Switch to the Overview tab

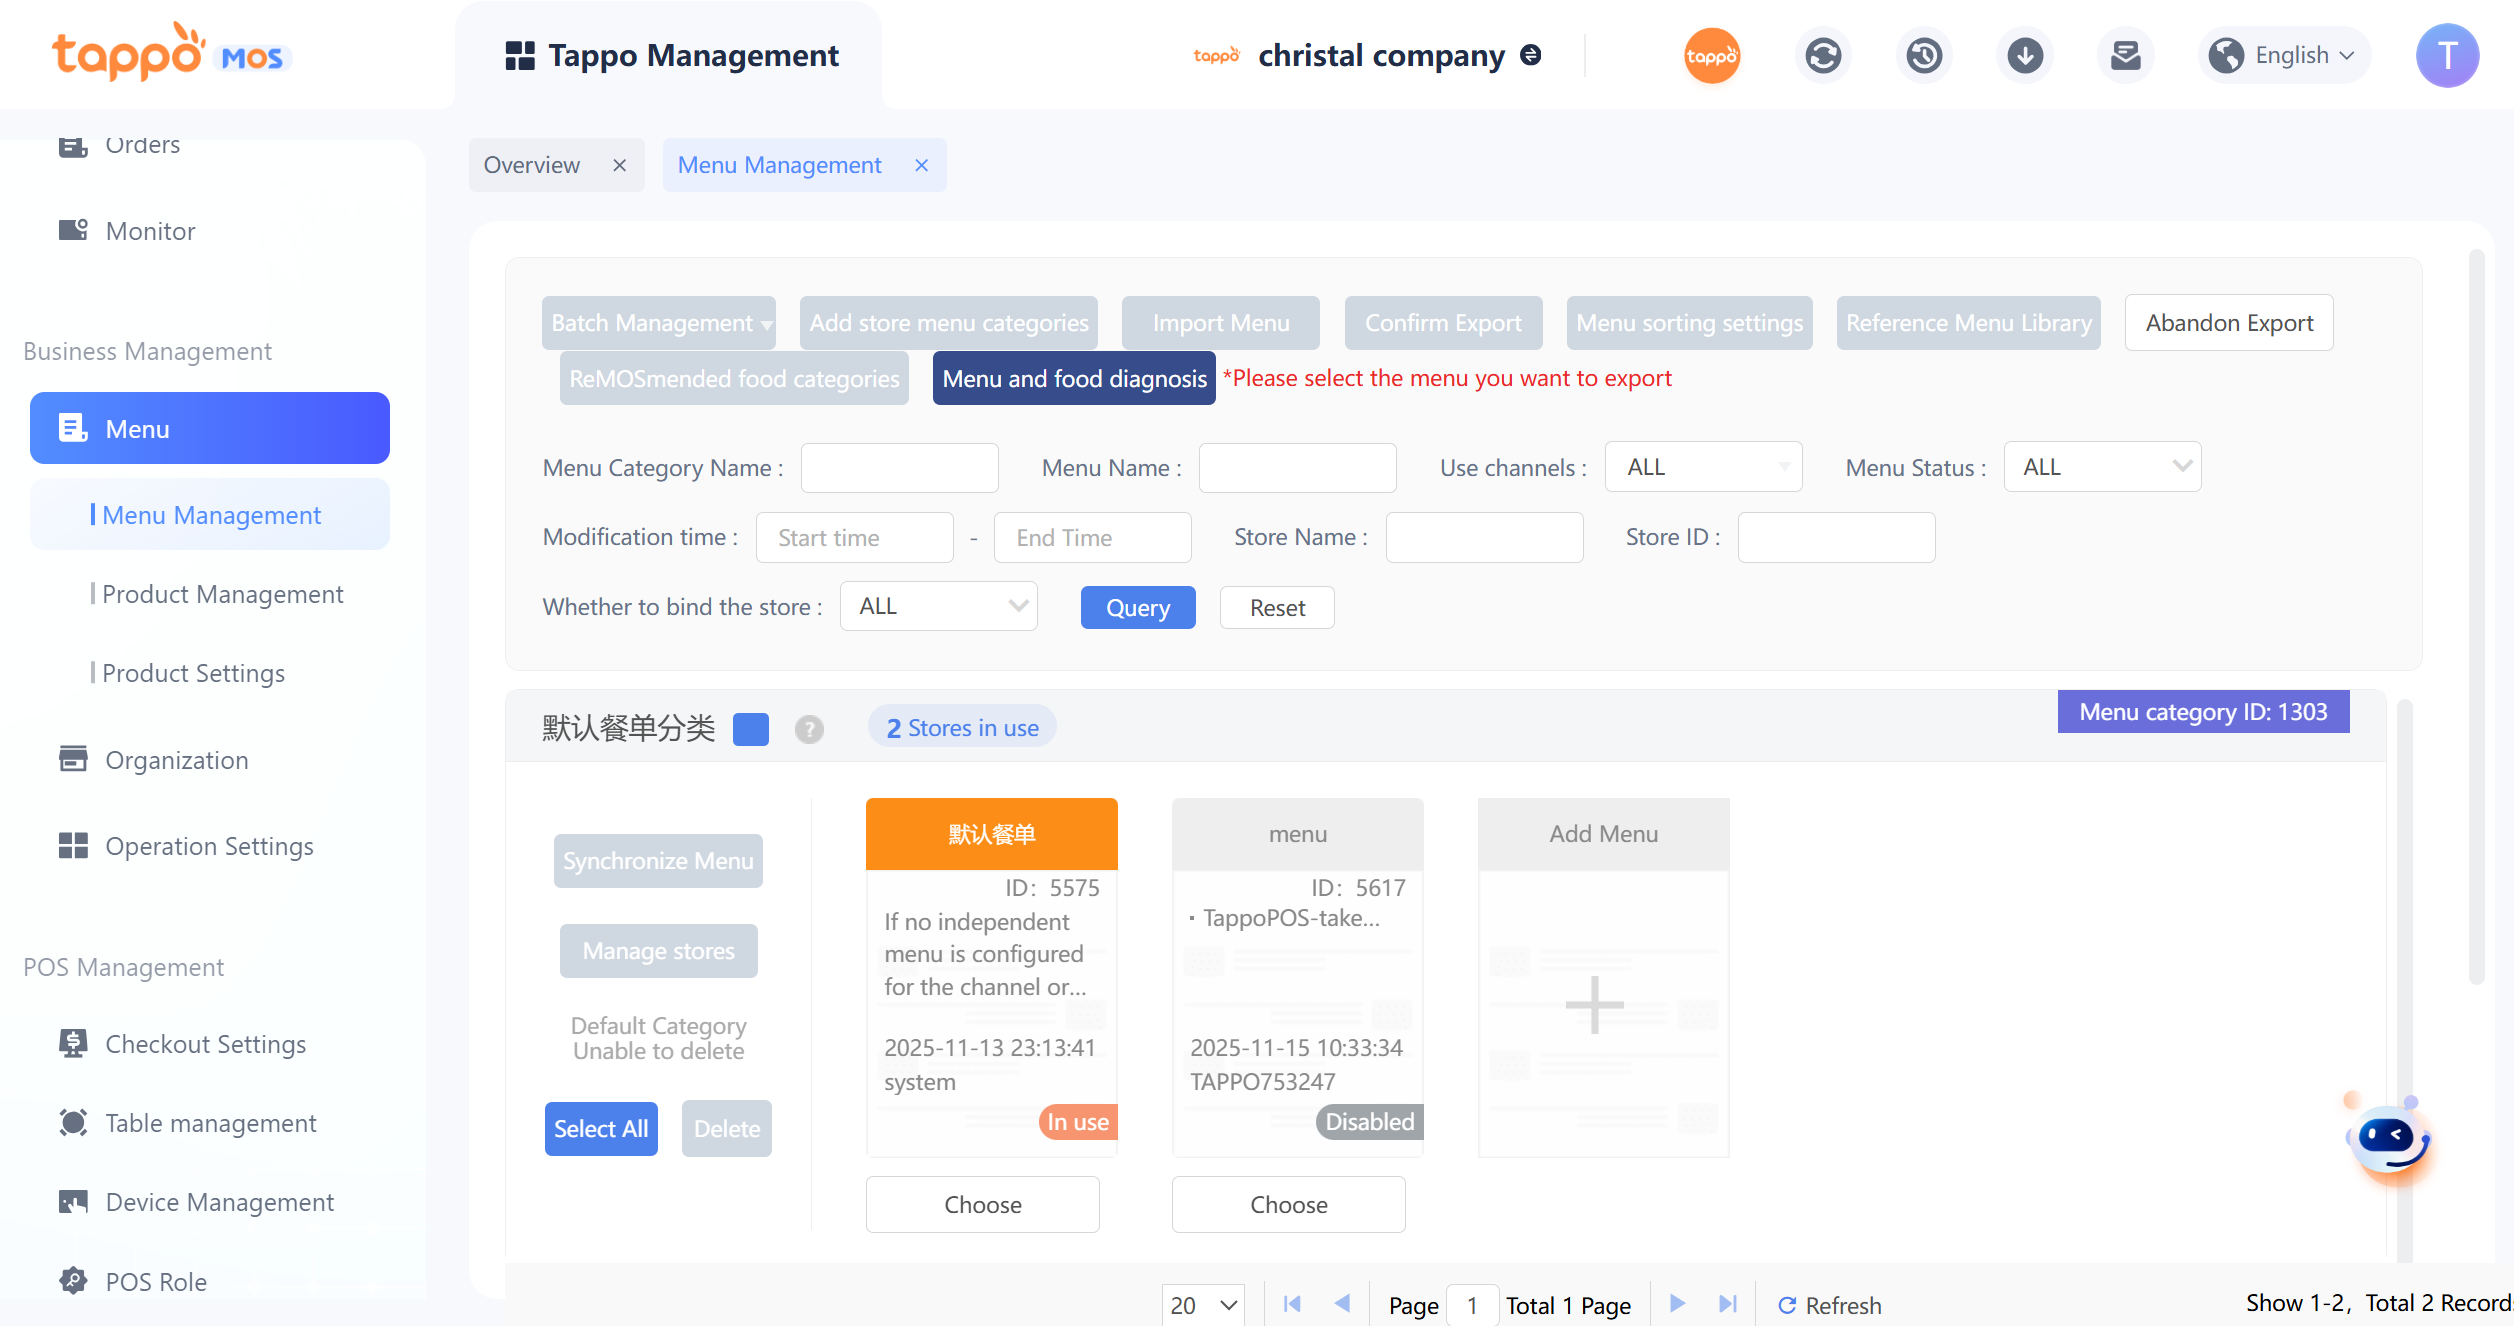[x=532, y=165]
